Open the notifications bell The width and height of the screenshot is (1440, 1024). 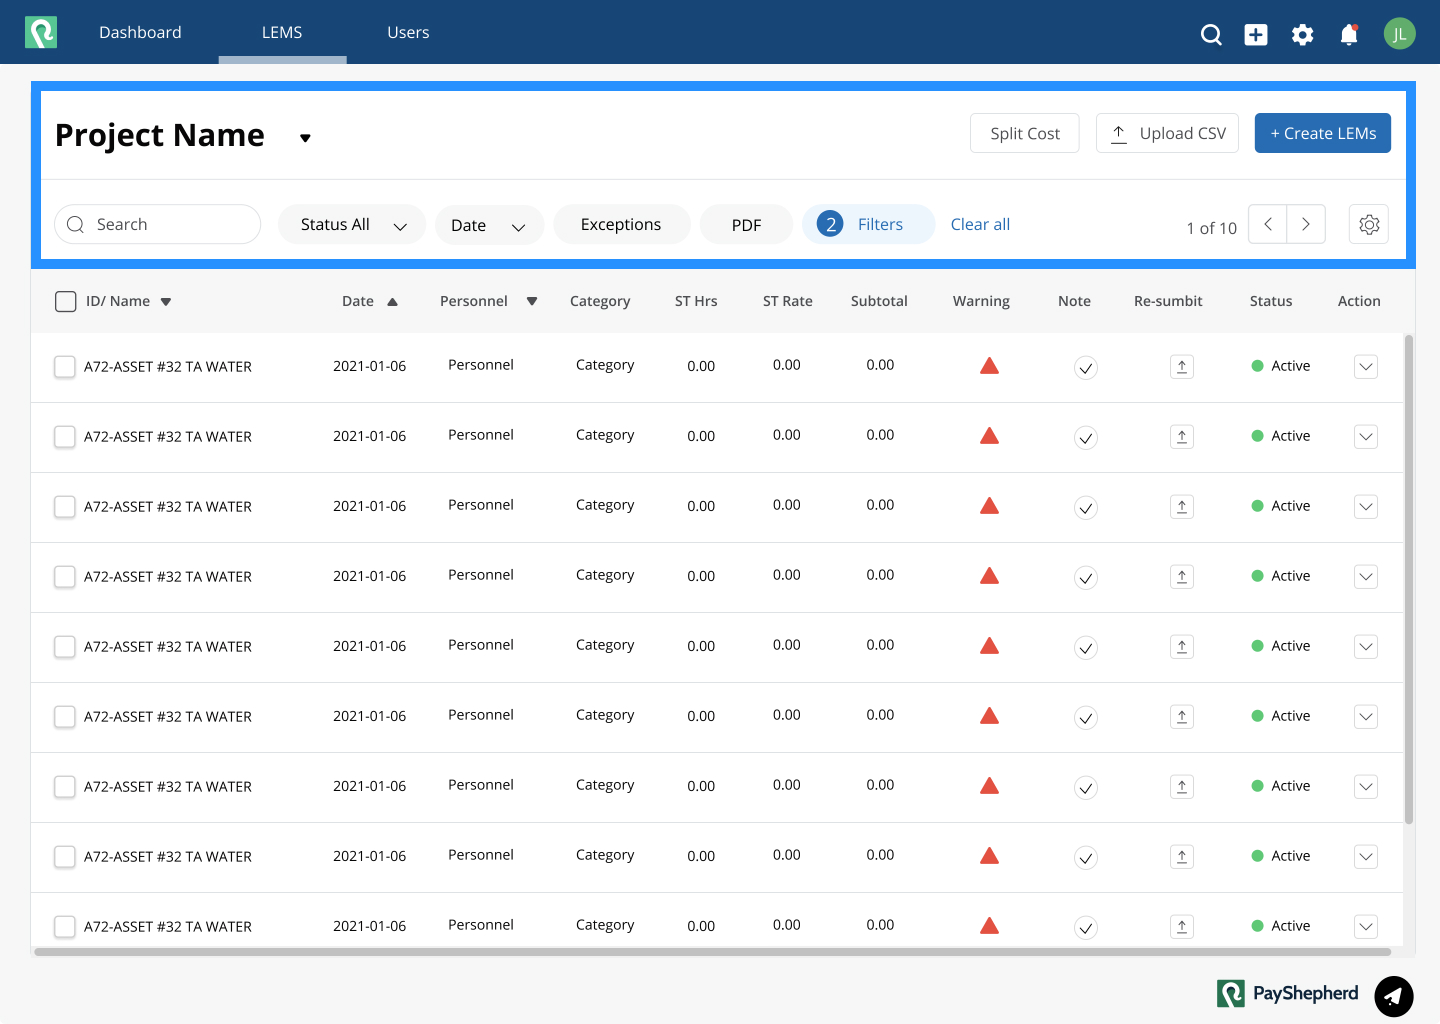point(1349,35)
